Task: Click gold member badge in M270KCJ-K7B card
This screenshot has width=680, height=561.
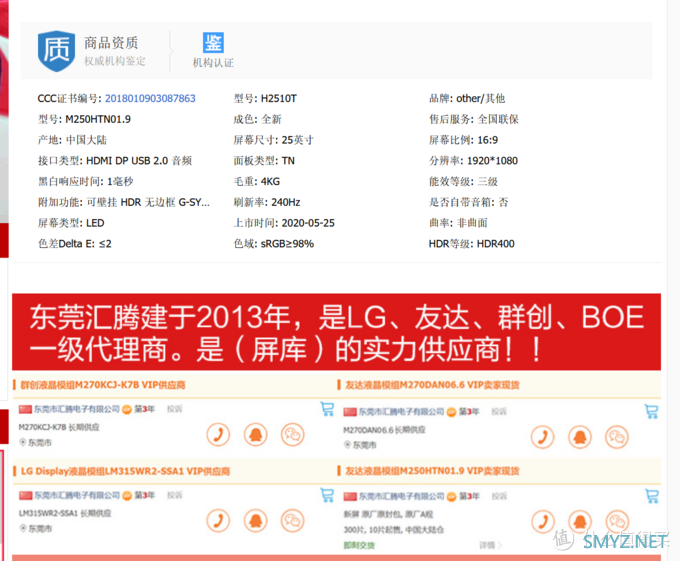Action: click(x=127, y=409)
